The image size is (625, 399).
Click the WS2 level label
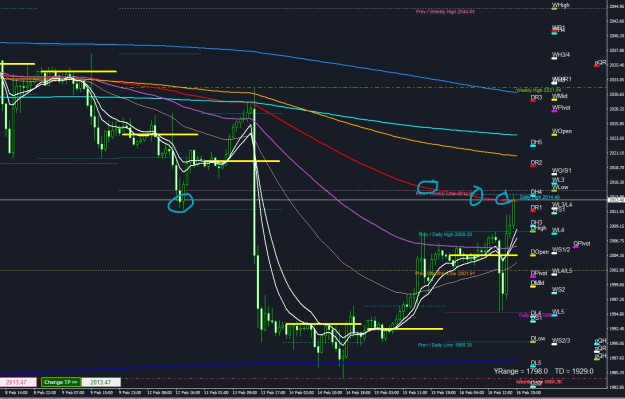point(558,290)
